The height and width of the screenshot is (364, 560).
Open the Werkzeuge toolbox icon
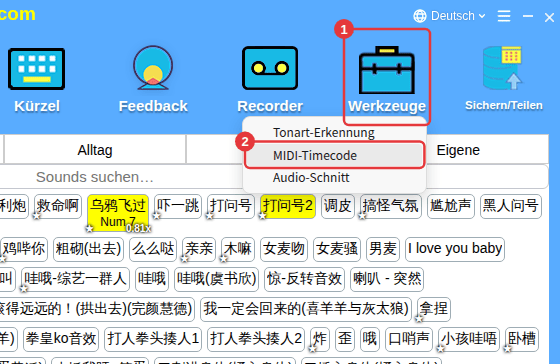[x=387, y=70]
